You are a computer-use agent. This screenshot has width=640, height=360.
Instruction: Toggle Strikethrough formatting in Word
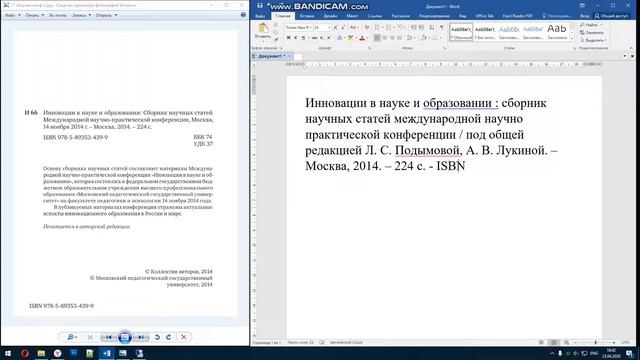(314, 38)
